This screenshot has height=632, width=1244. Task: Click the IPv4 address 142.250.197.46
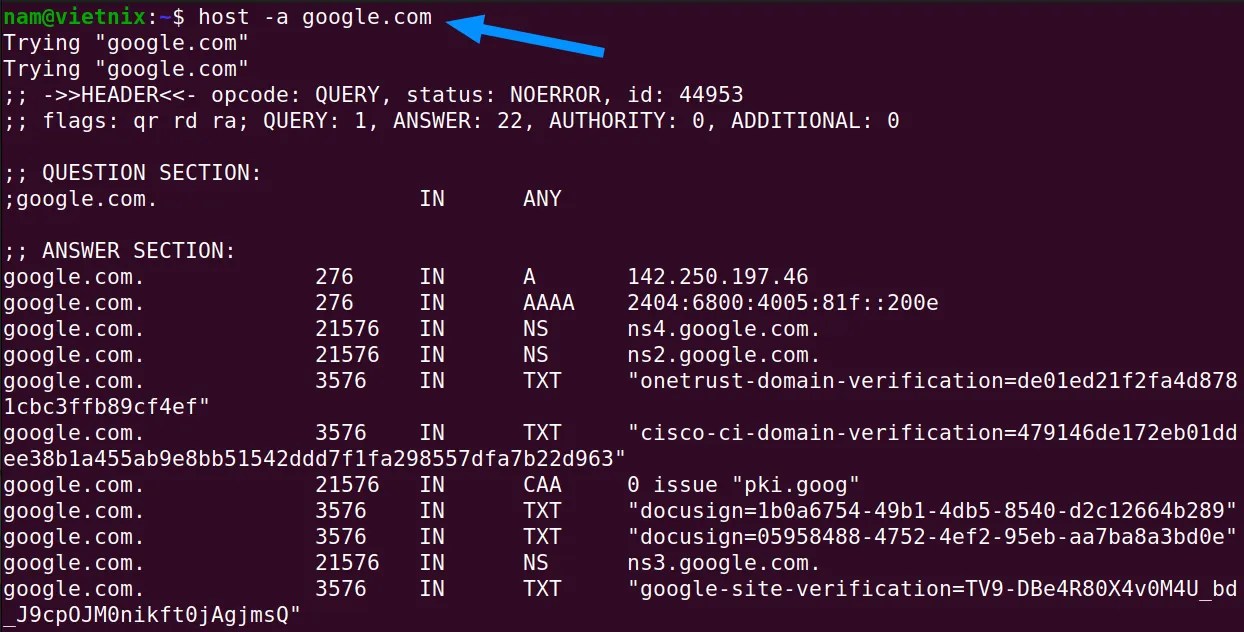pyautogui.click(x=718, y=277)
